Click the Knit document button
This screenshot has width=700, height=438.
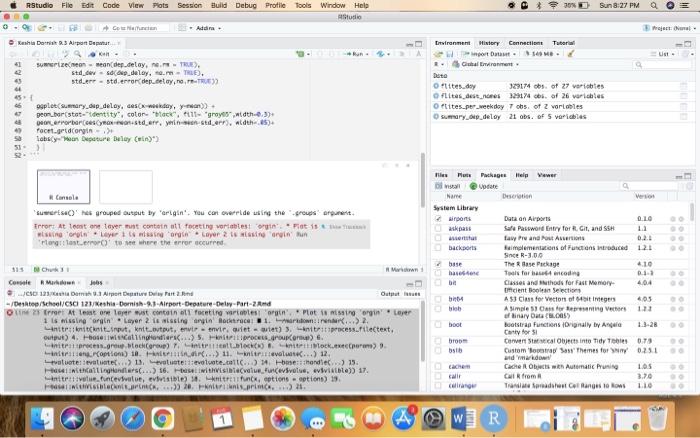point(99,54)
